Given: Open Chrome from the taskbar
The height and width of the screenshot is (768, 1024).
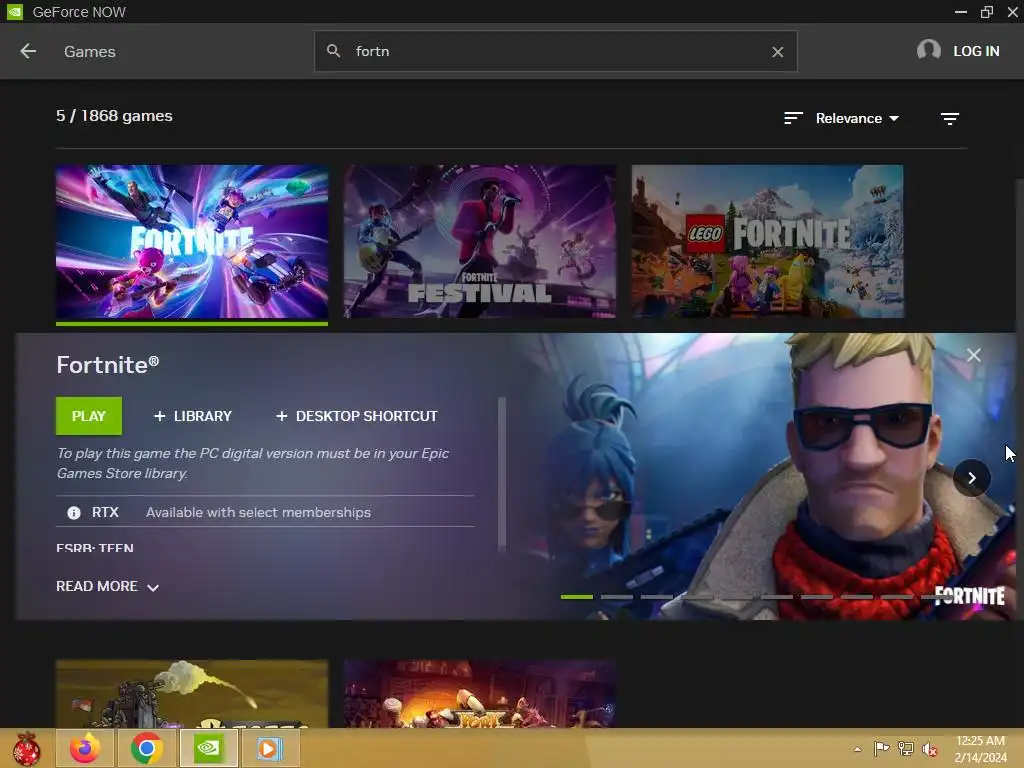Looking at the screenshot, I should pos(146,748).
